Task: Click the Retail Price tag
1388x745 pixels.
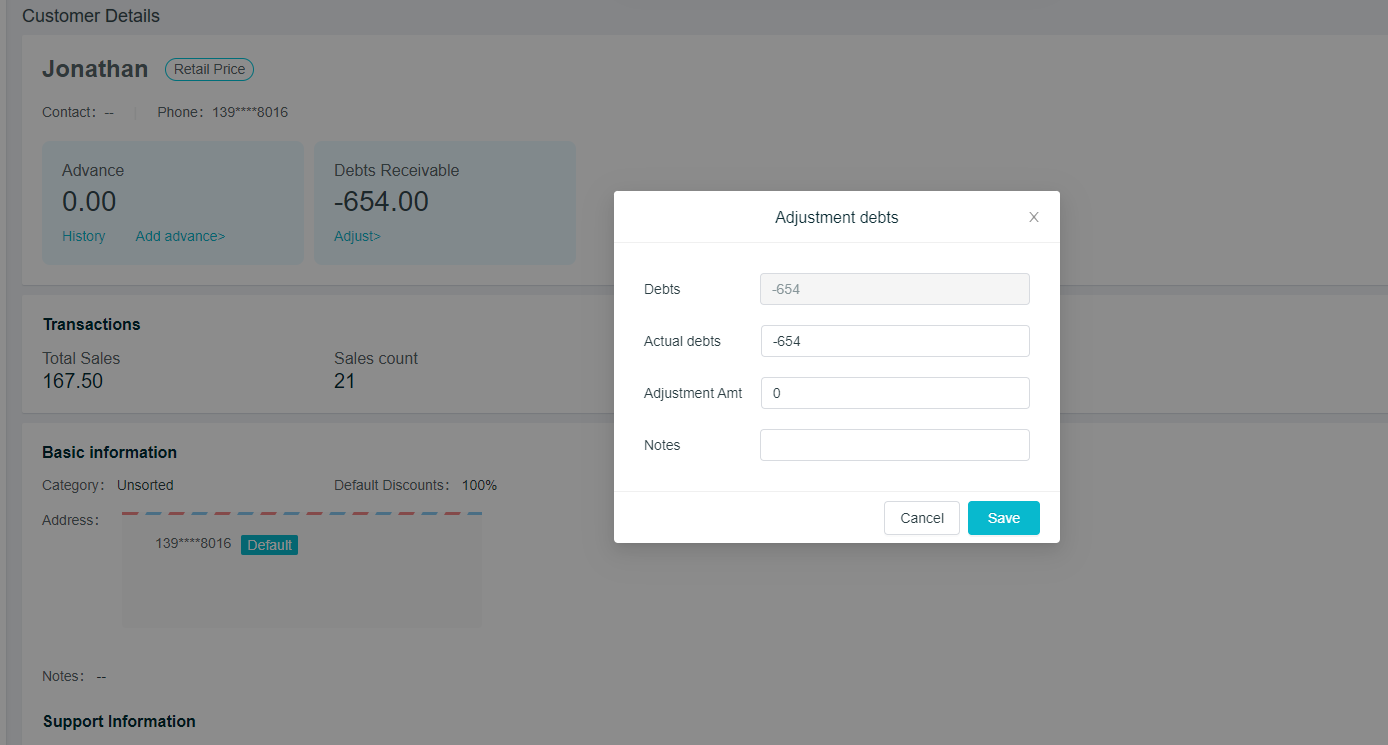Action: [x=209, y=69]
